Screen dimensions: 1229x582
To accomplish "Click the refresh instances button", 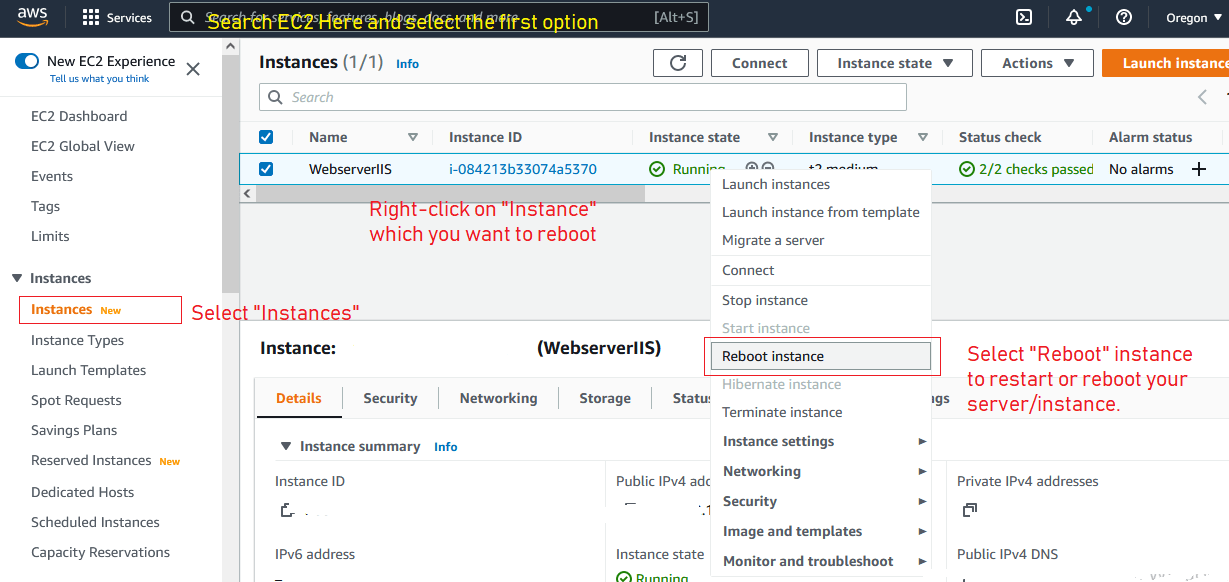I will (x=678, y=63).
